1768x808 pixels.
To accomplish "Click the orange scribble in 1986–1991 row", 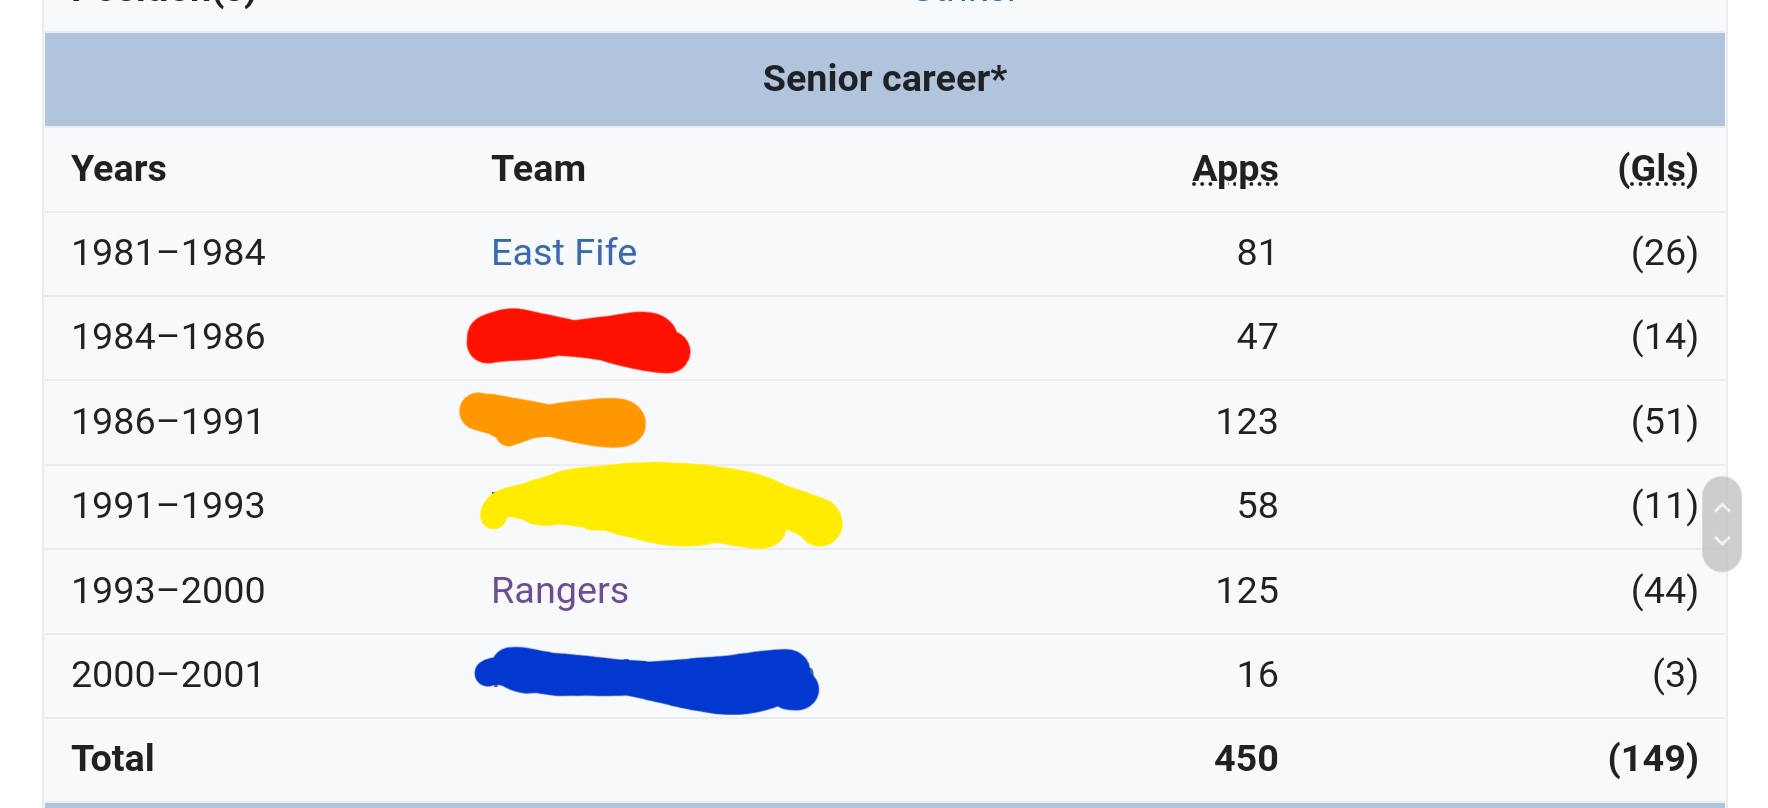I will (x=552, y=419).
